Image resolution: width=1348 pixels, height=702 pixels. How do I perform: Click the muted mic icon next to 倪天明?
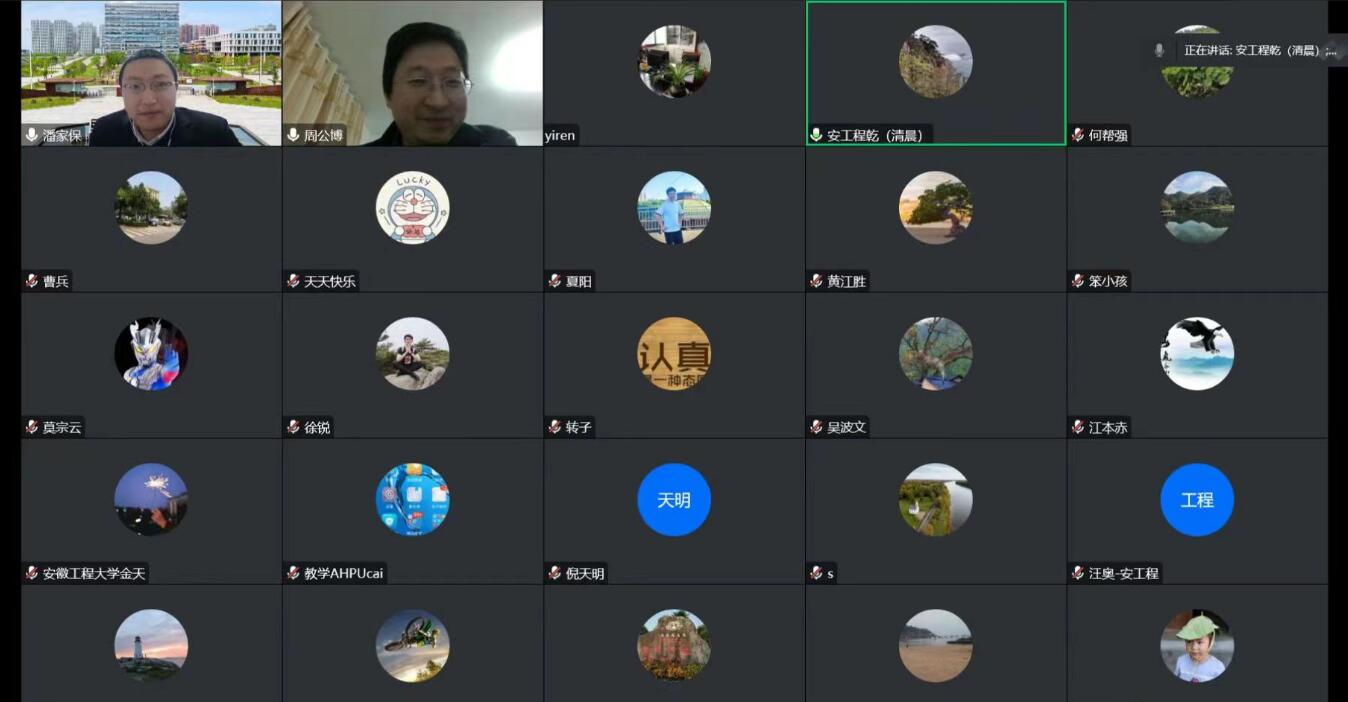click(x=555, y=573)
